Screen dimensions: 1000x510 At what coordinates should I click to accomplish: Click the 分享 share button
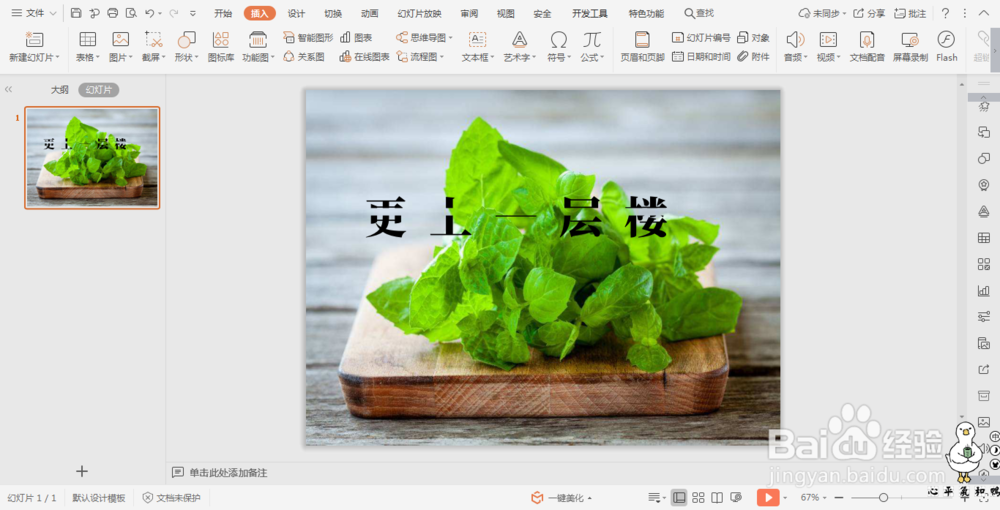coord(869,13)
